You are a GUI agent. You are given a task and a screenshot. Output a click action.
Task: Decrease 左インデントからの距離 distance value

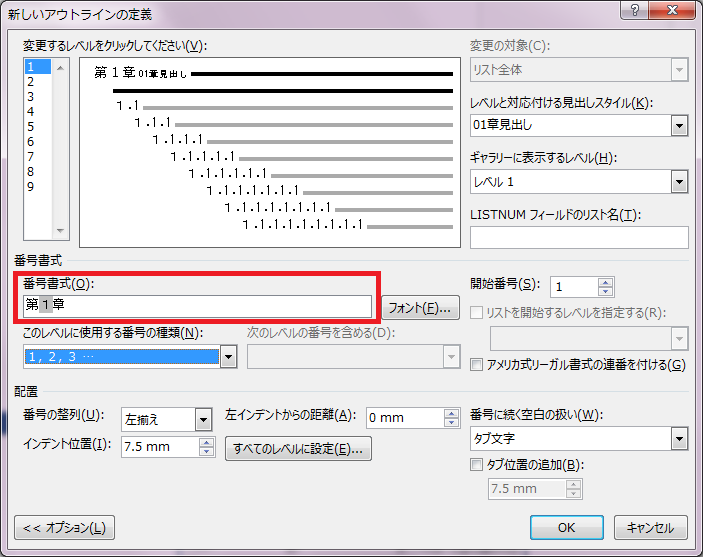pyautogui.click(x=451, y=423)
